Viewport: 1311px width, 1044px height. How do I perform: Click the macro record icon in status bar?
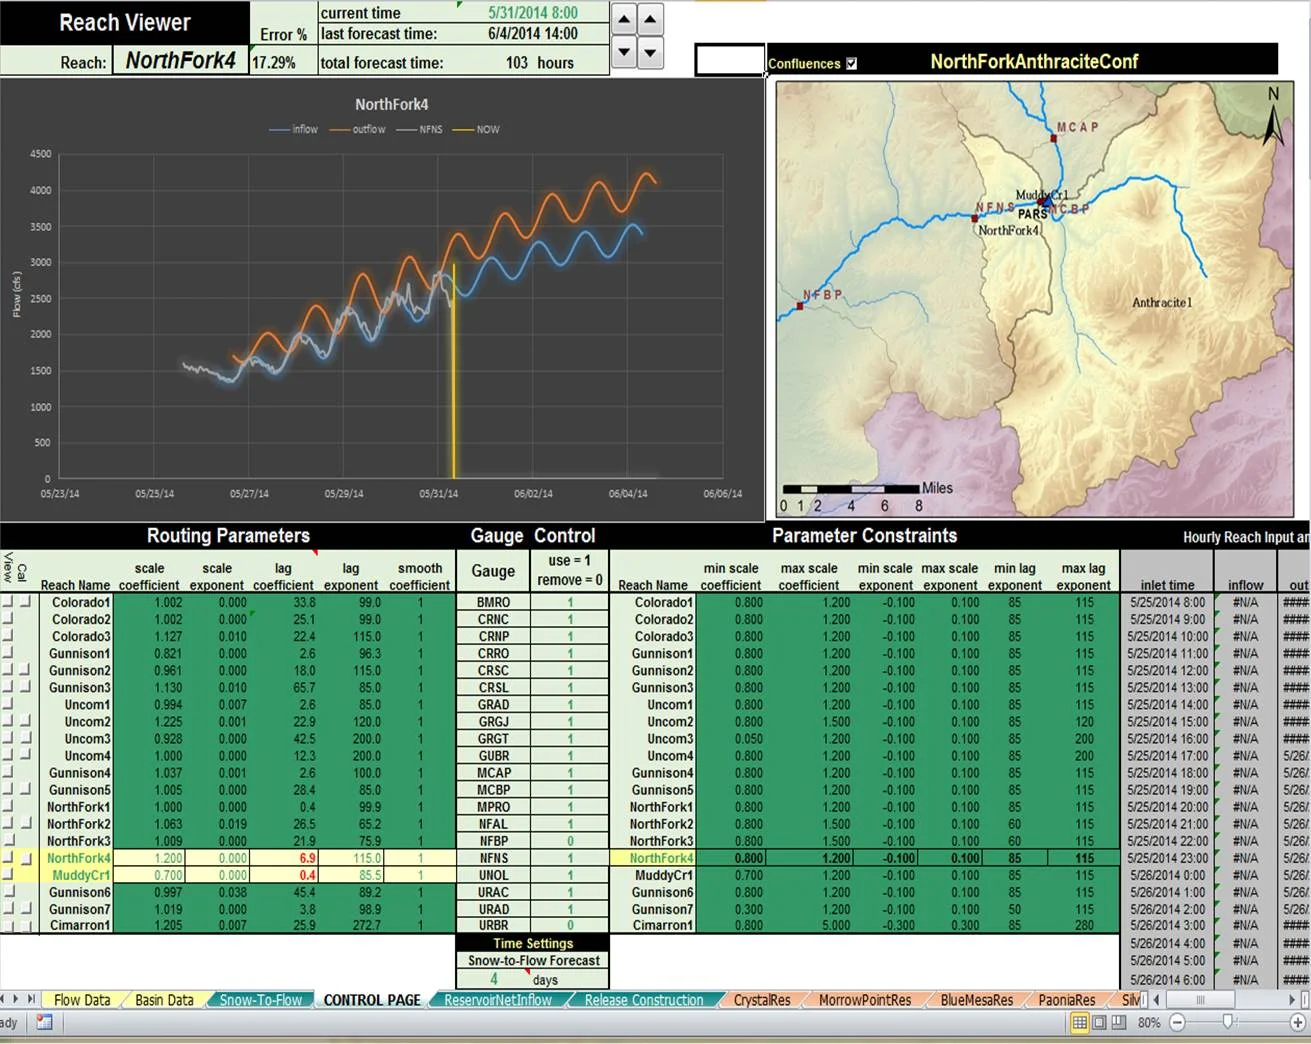pyautogui.click(x=44, y=1022)
